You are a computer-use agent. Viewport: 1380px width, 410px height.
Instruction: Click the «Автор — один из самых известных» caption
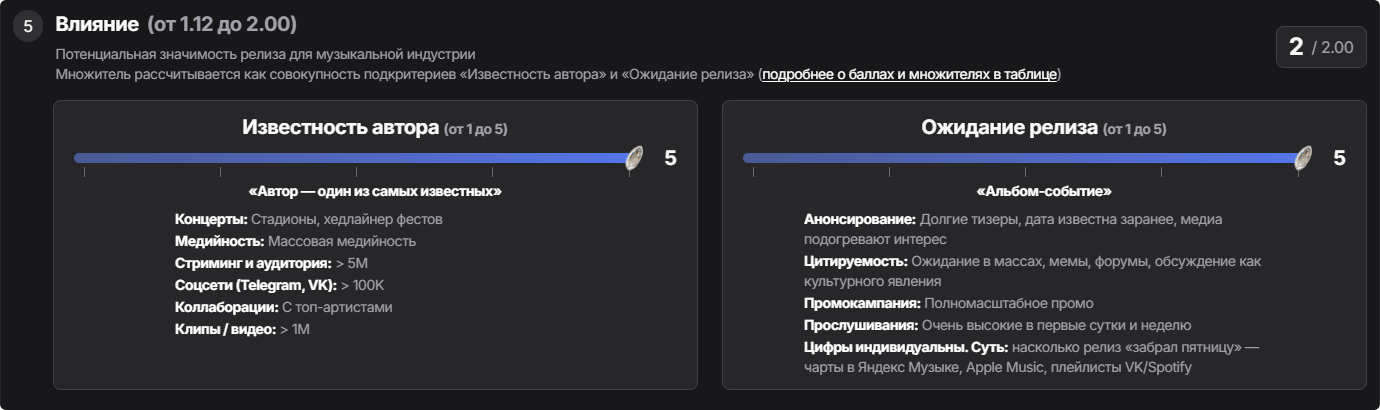[375, 191]
